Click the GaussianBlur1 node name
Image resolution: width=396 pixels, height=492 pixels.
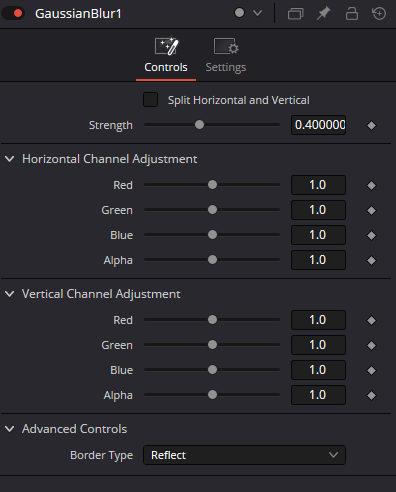click(x=78, y=14)
